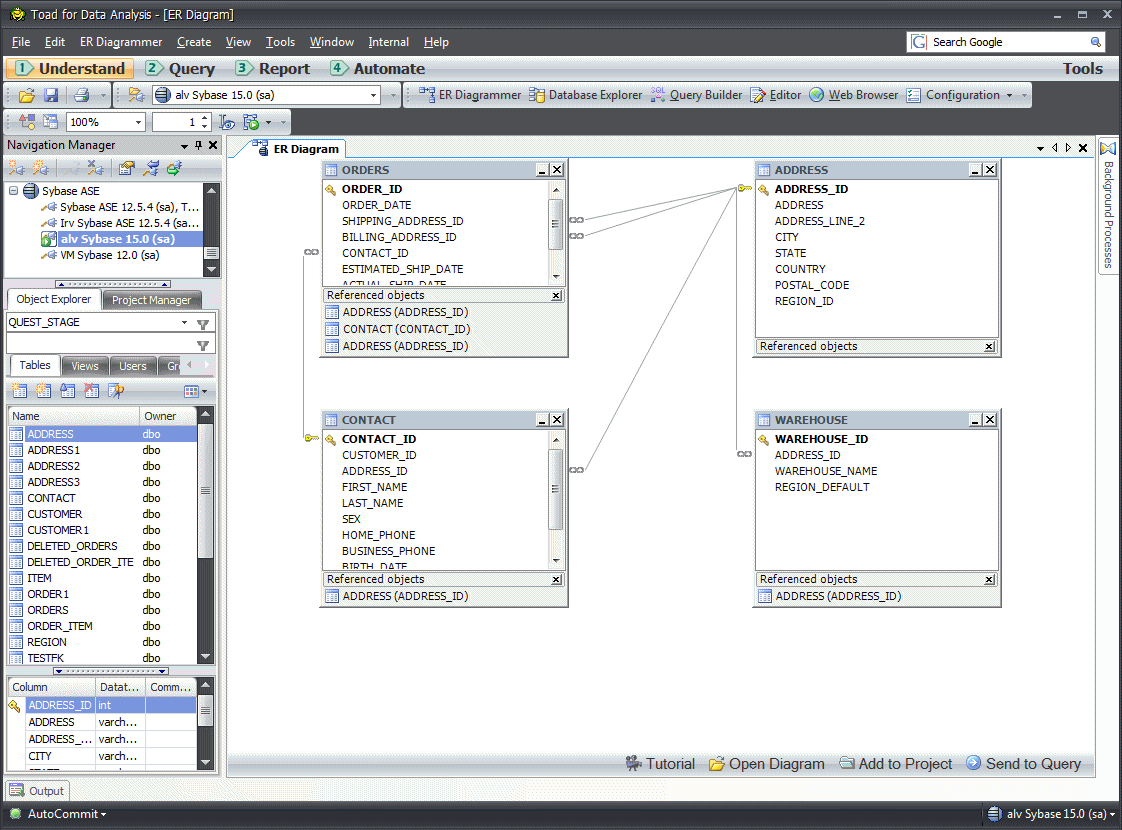This screenshot has height=830, width=1122.
Task: Click the delete table icon in Object Explorer
Action: tap(91, 391)
